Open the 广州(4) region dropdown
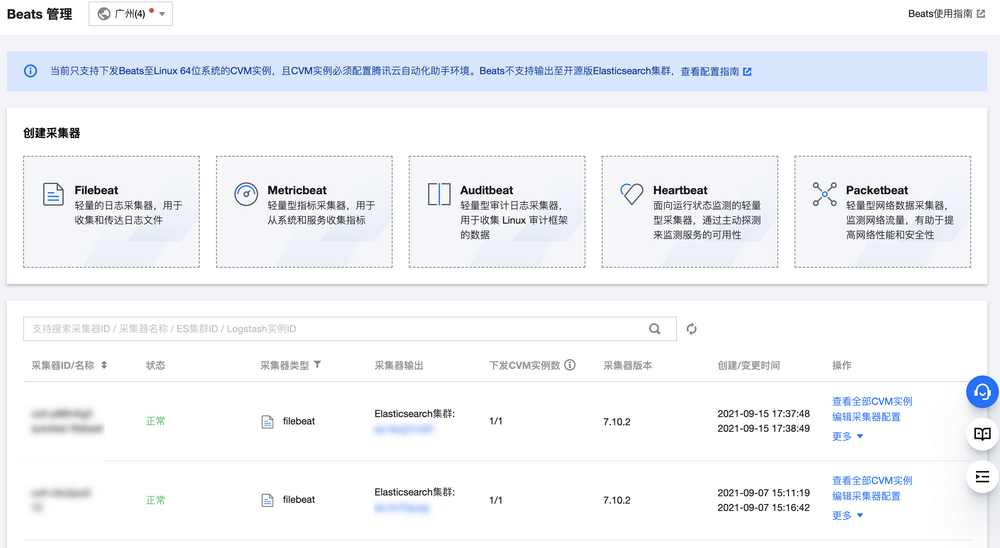This screenshot has width=1000, height=548. 131,14
